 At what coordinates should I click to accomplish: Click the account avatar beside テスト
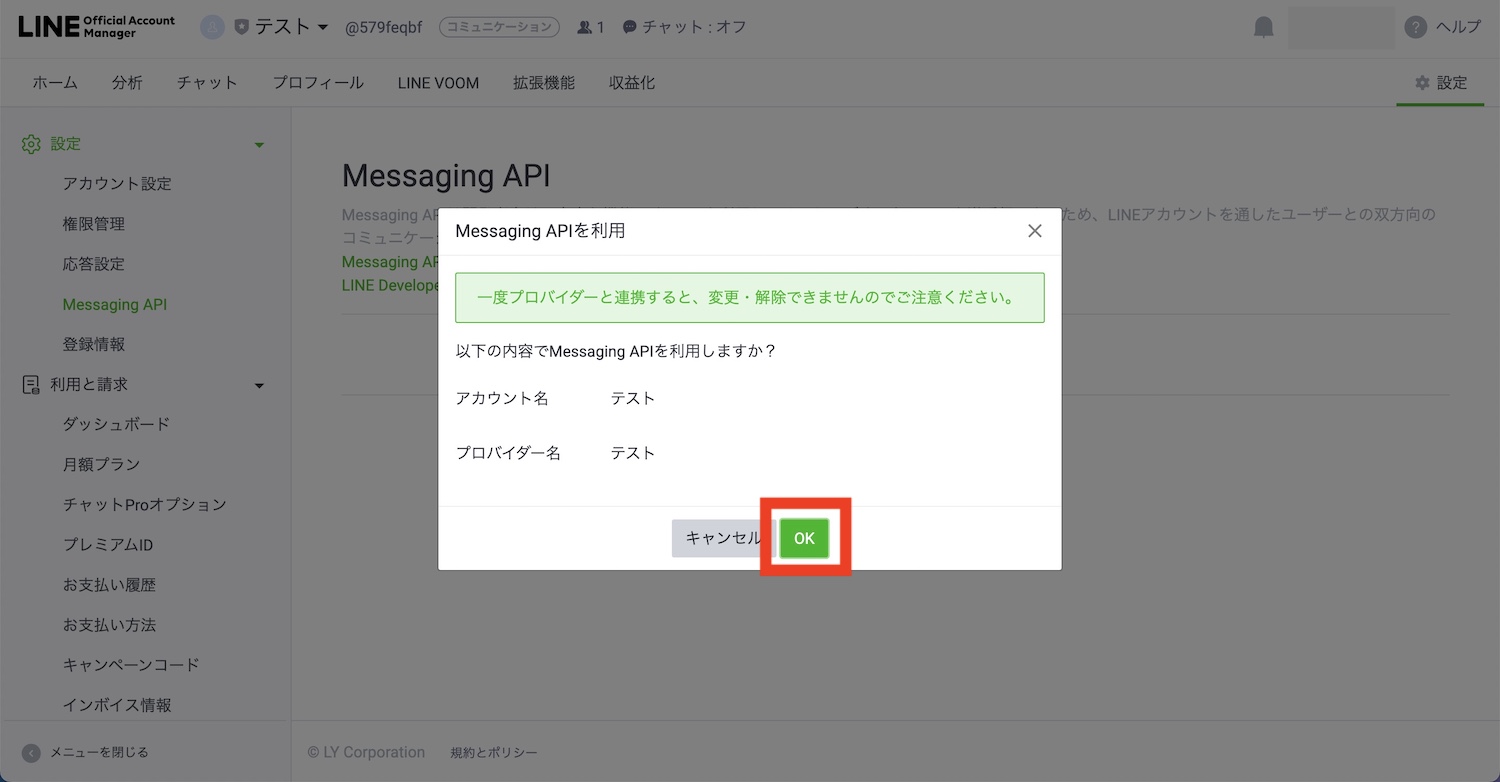212,27
